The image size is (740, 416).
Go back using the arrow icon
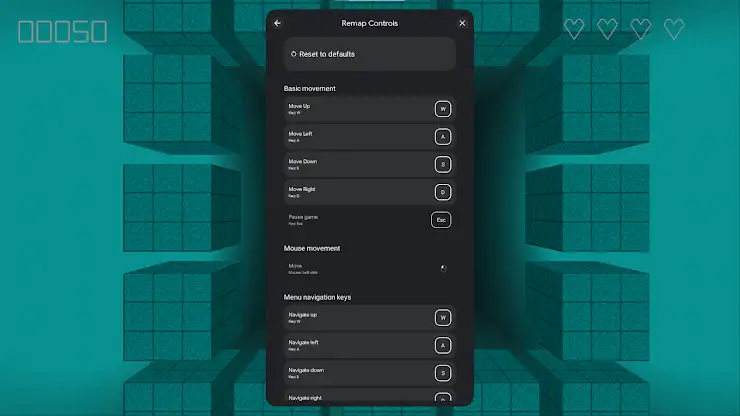point(278,23)
